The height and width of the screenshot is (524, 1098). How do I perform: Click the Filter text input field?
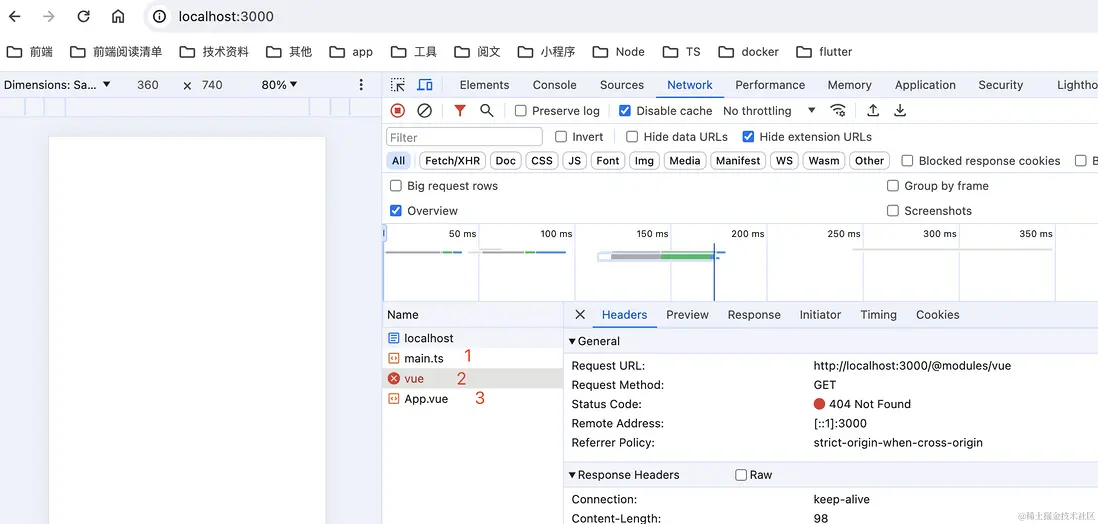point(465,137)
